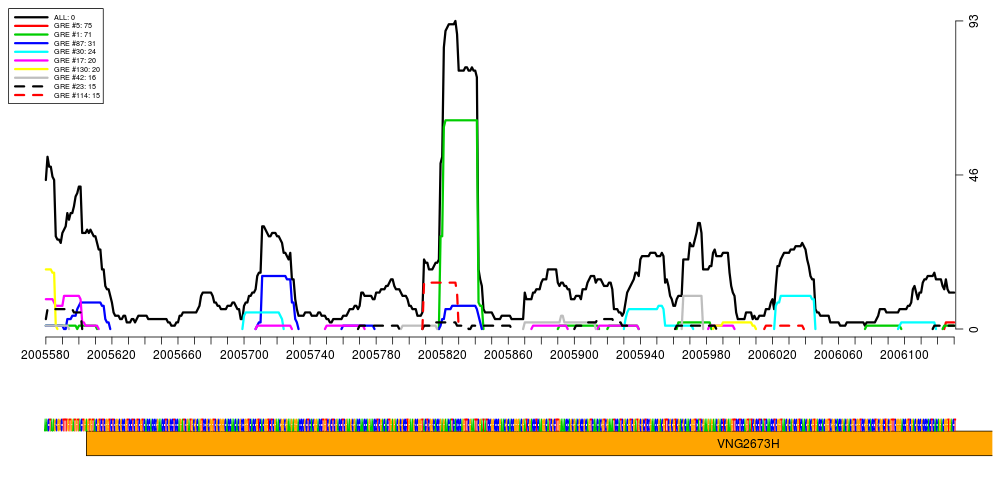
Task: Click the short yellow segment right of gray peak
Action: (x=738, y=323)
